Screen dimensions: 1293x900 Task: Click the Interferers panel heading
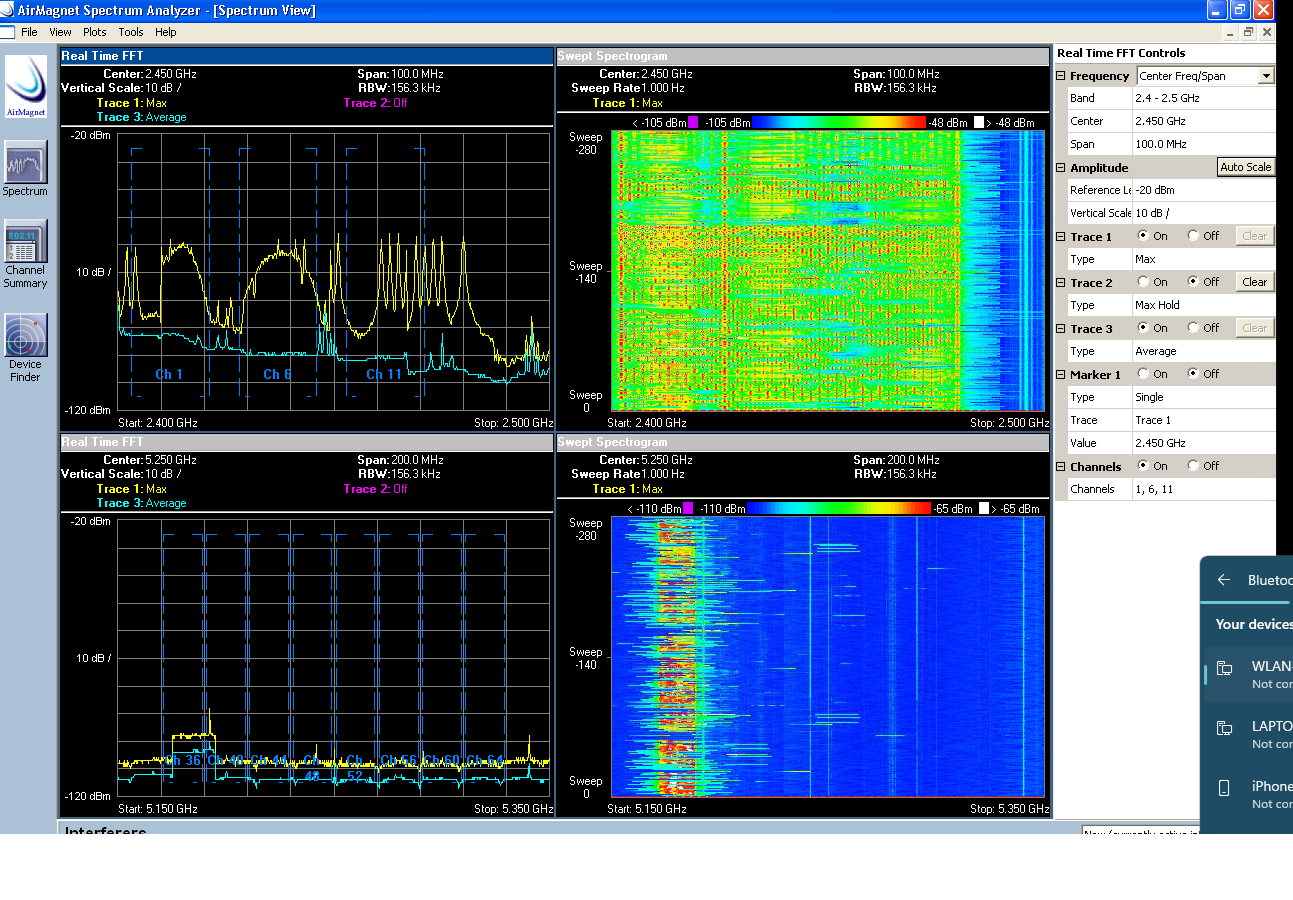[106, 831]
